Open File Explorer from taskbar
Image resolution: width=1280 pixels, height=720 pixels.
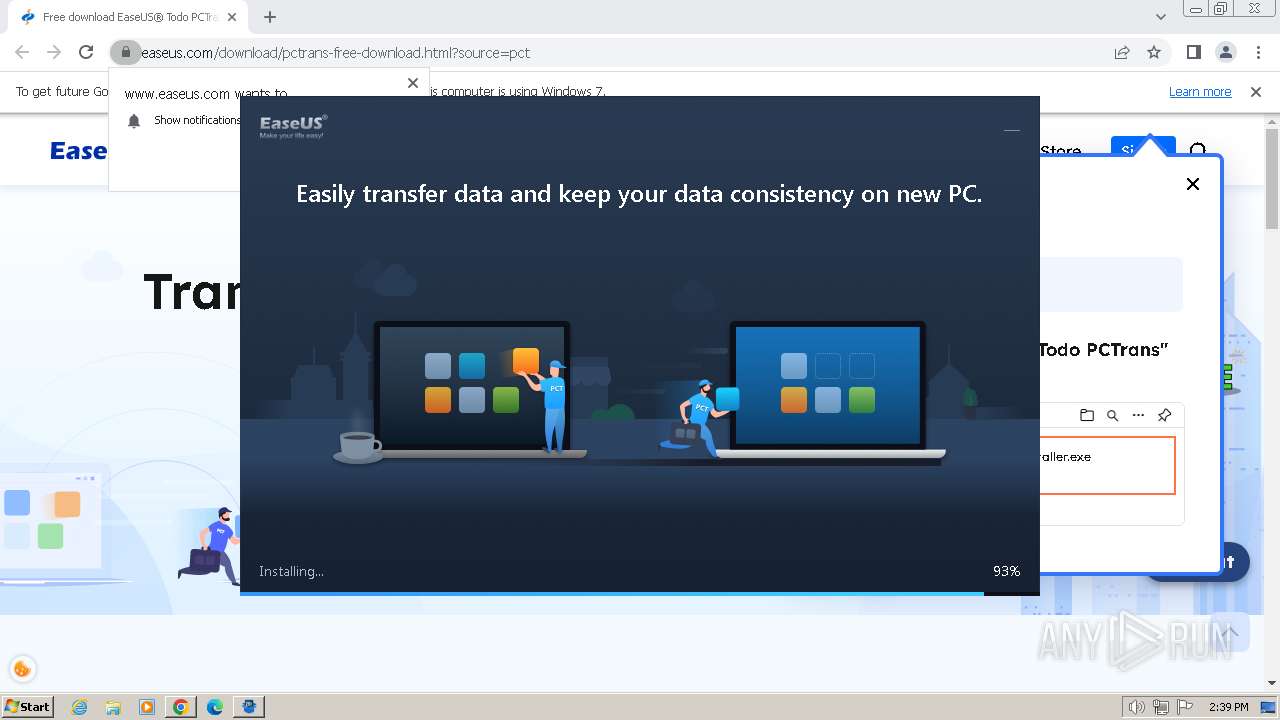[113, 707]
